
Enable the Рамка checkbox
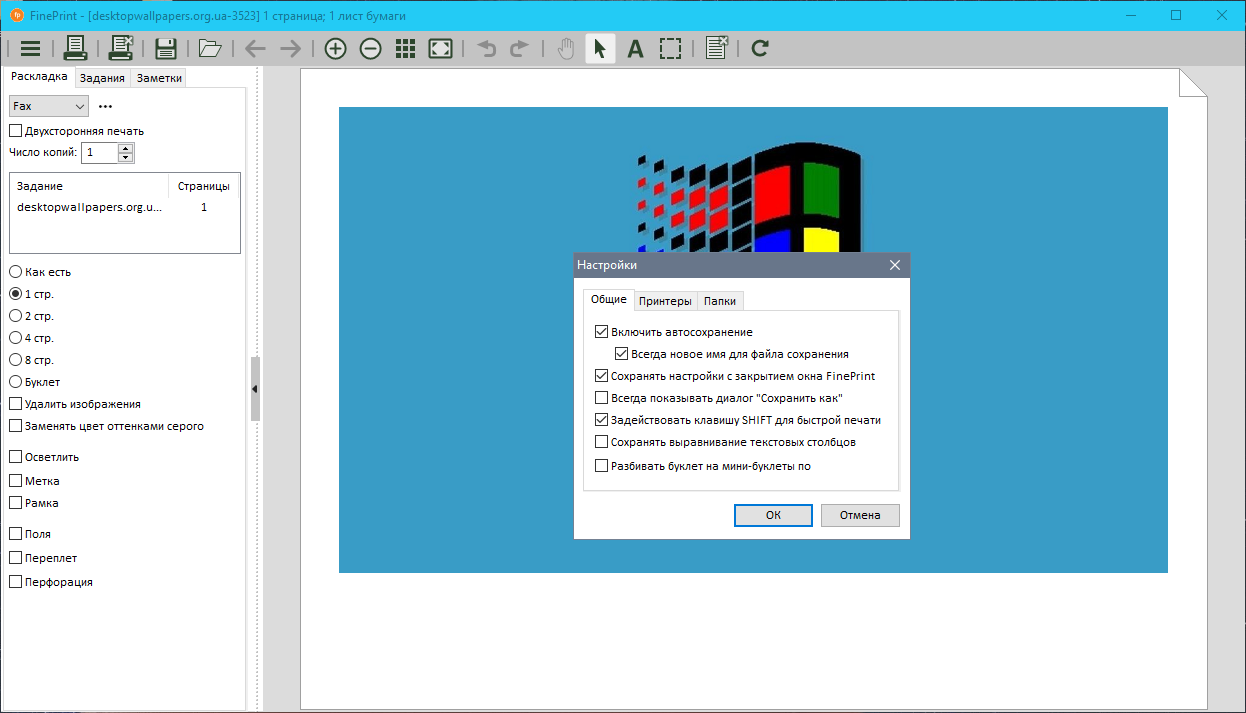pyautogui.click(x=34, y=503)
